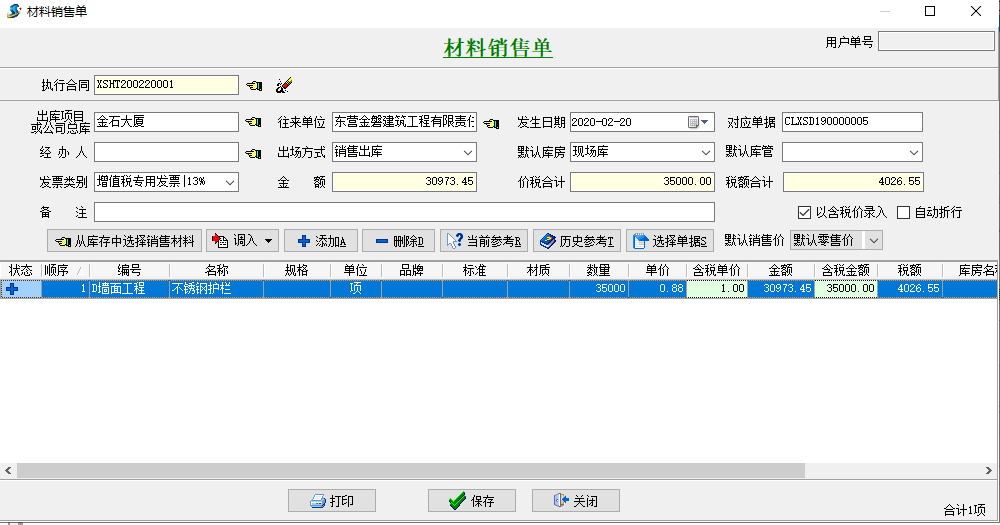This screenshot has width=1000, height=525.
Task: Click the 当前参考R button
Action: click(484, 241)
